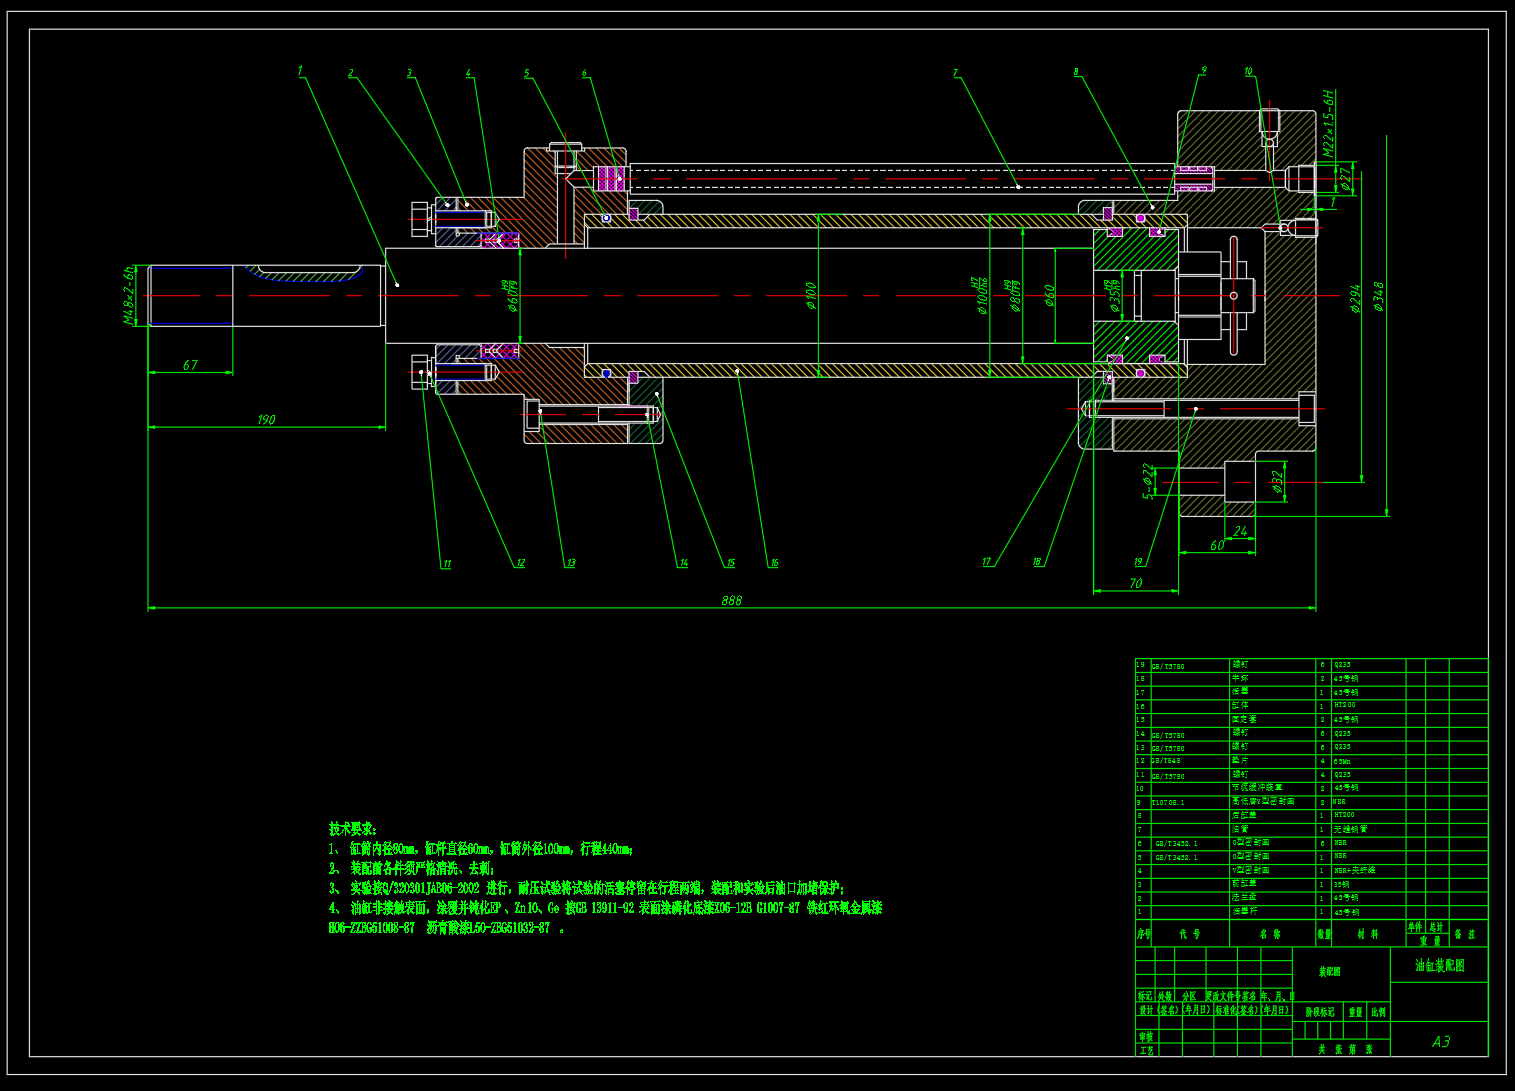1515x1091 pixels.
Task: Select the 比例 scale cell
Action: coord(1378,1012)
